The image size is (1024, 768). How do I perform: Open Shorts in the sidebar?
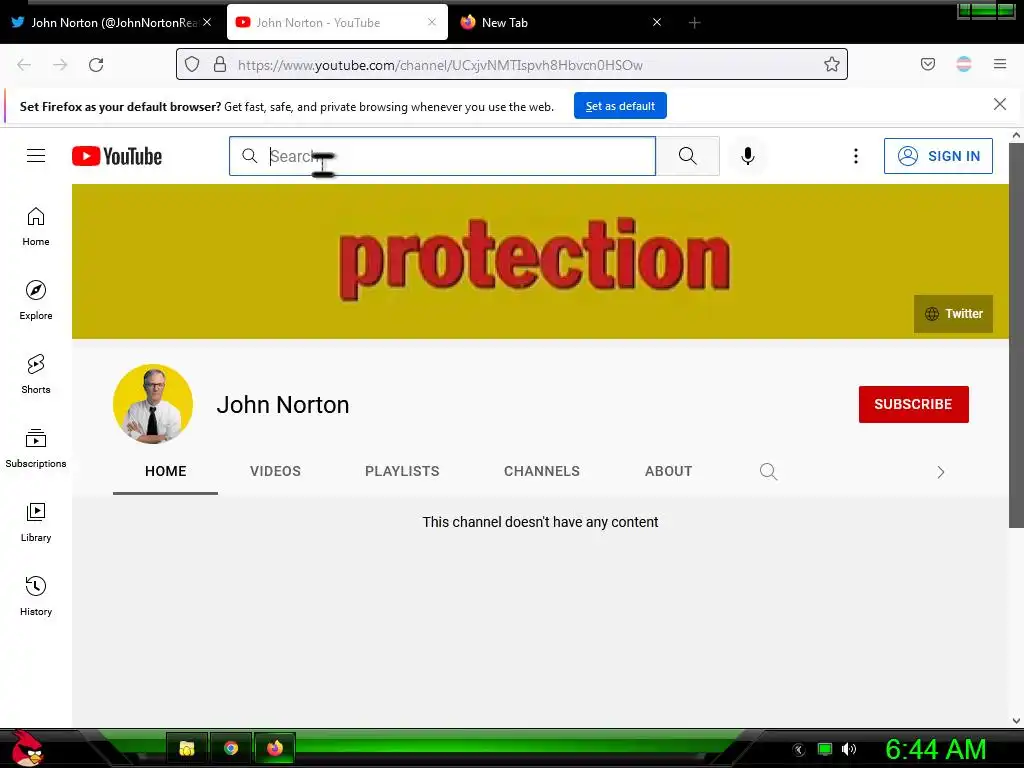click(36, 374)
